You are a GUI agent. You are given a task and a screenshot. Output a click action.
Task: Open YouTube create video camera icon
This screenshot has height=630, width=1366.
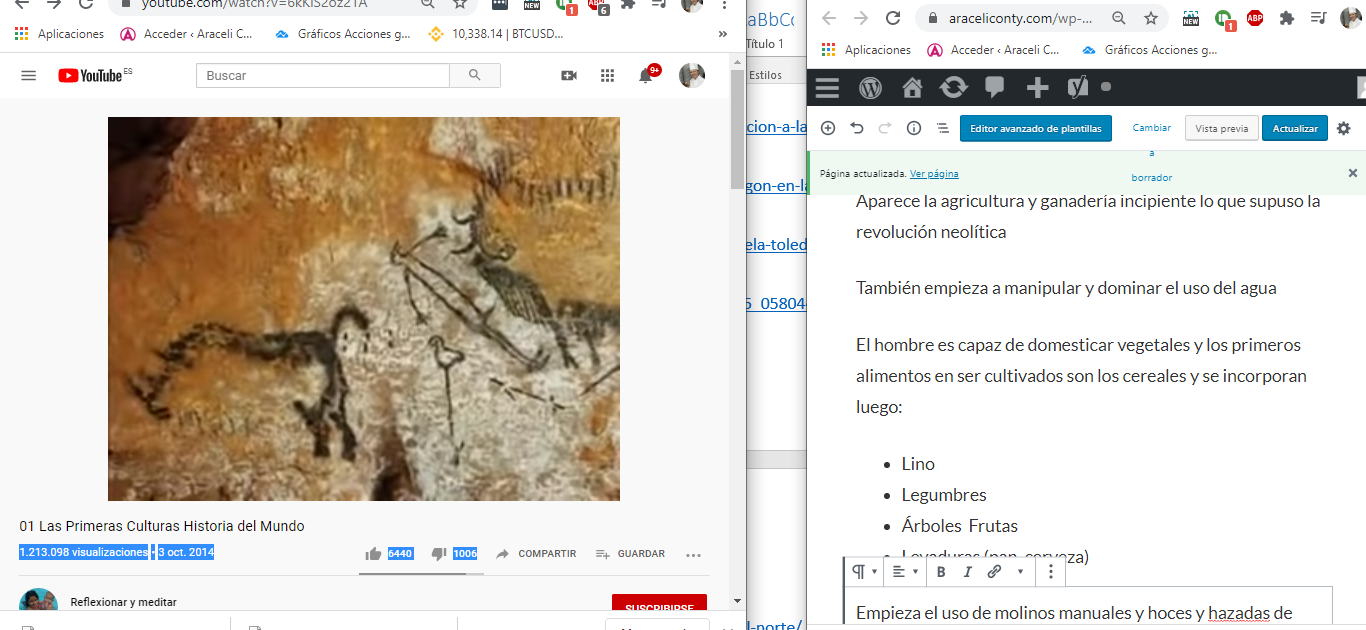(569, 76)
